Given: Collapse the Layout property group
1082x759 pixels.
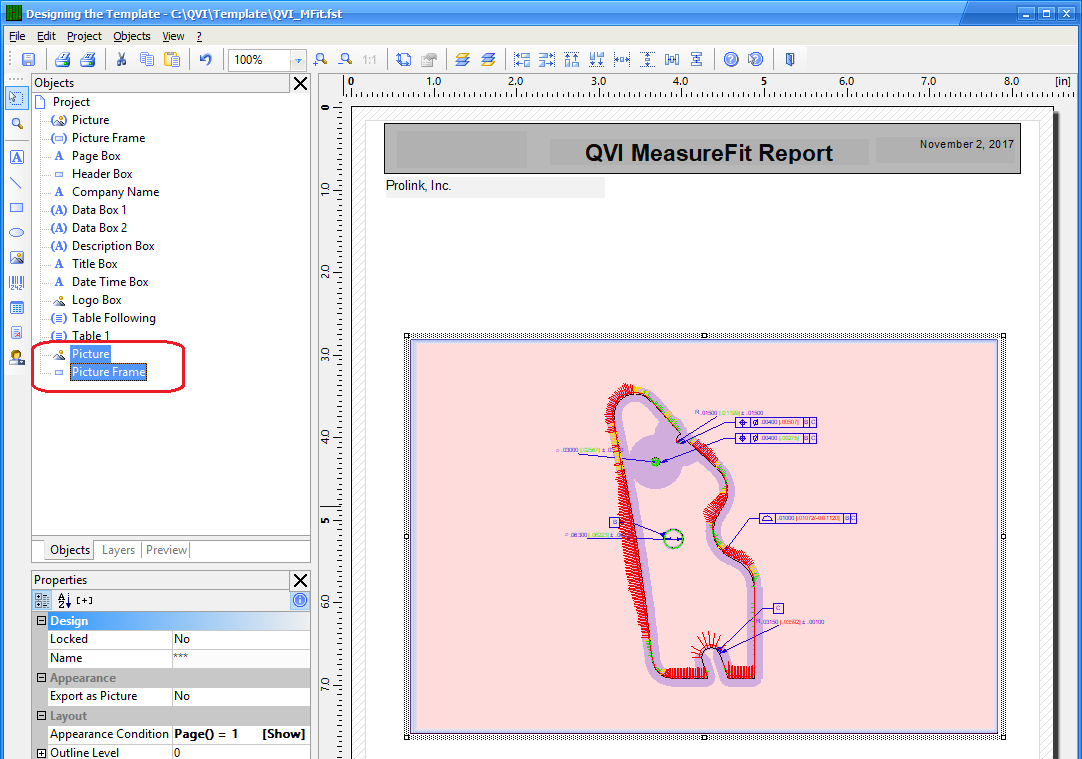Looking at the screenshot, I should tap(41, 716).
